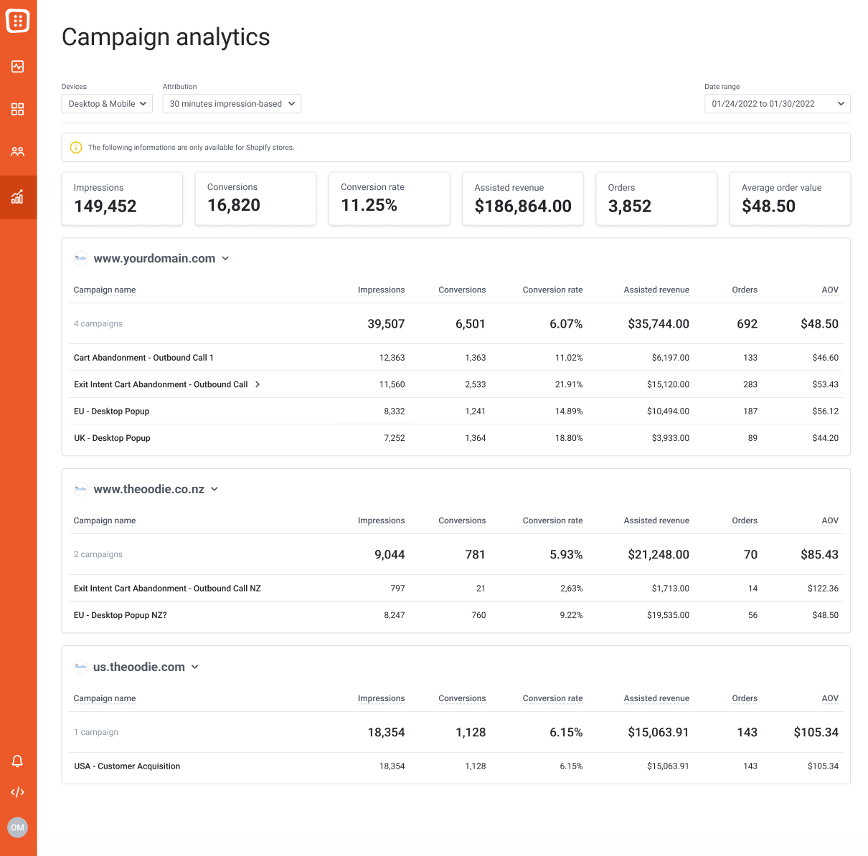Collapse the www.yourdomain.com section
Image resolution: width=868 pixels, height=856 pixels.
click(225, 259)
